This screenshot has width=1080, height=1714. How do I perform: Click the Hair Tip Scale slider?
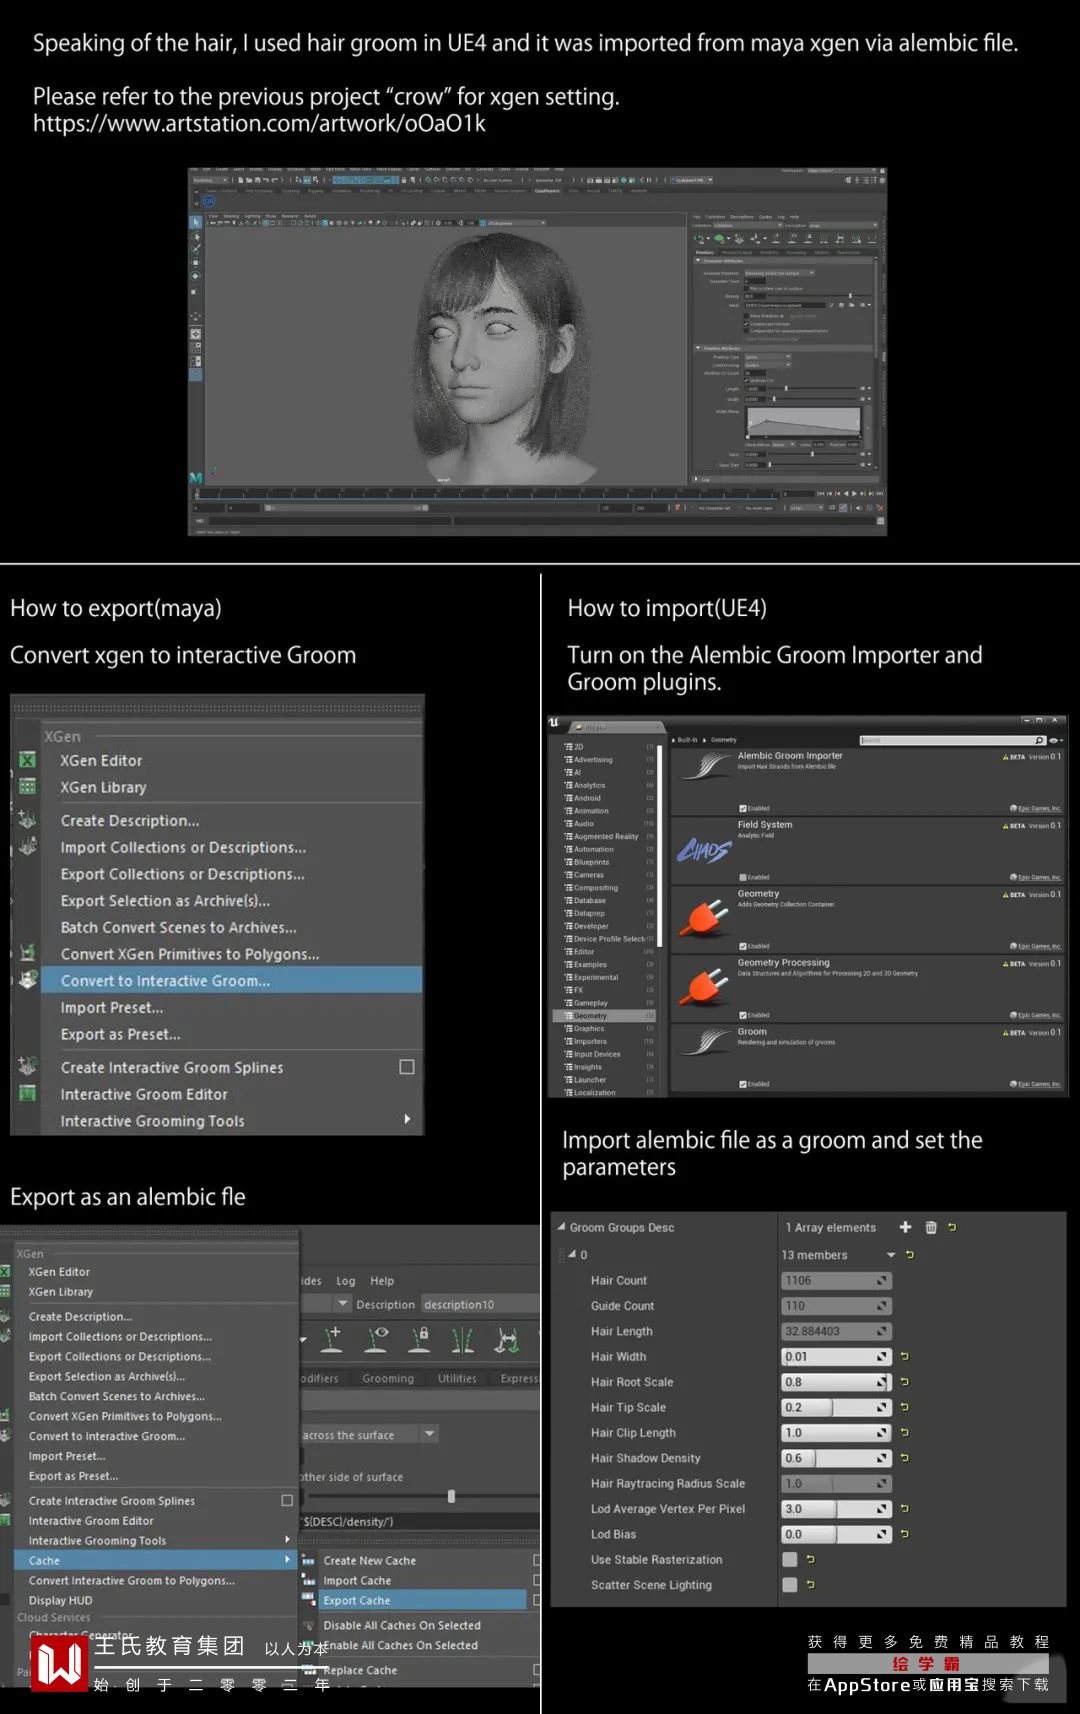pyautogui.click(x=836, y=1407)
